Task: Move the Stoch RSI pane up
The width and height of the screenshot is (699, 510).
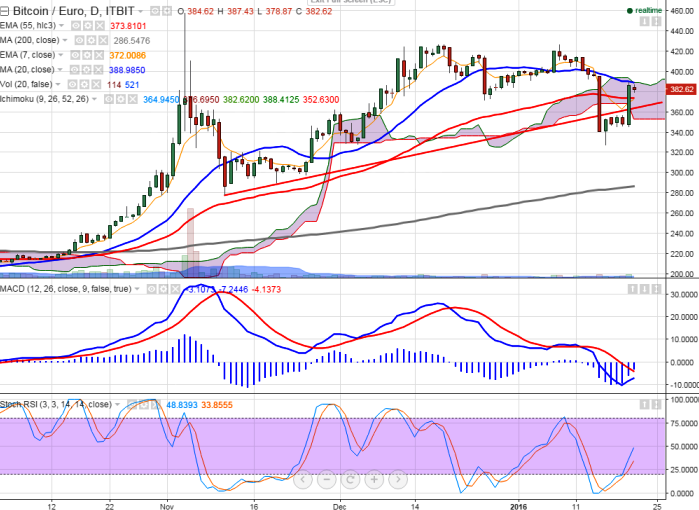Action: coord(645,405)
